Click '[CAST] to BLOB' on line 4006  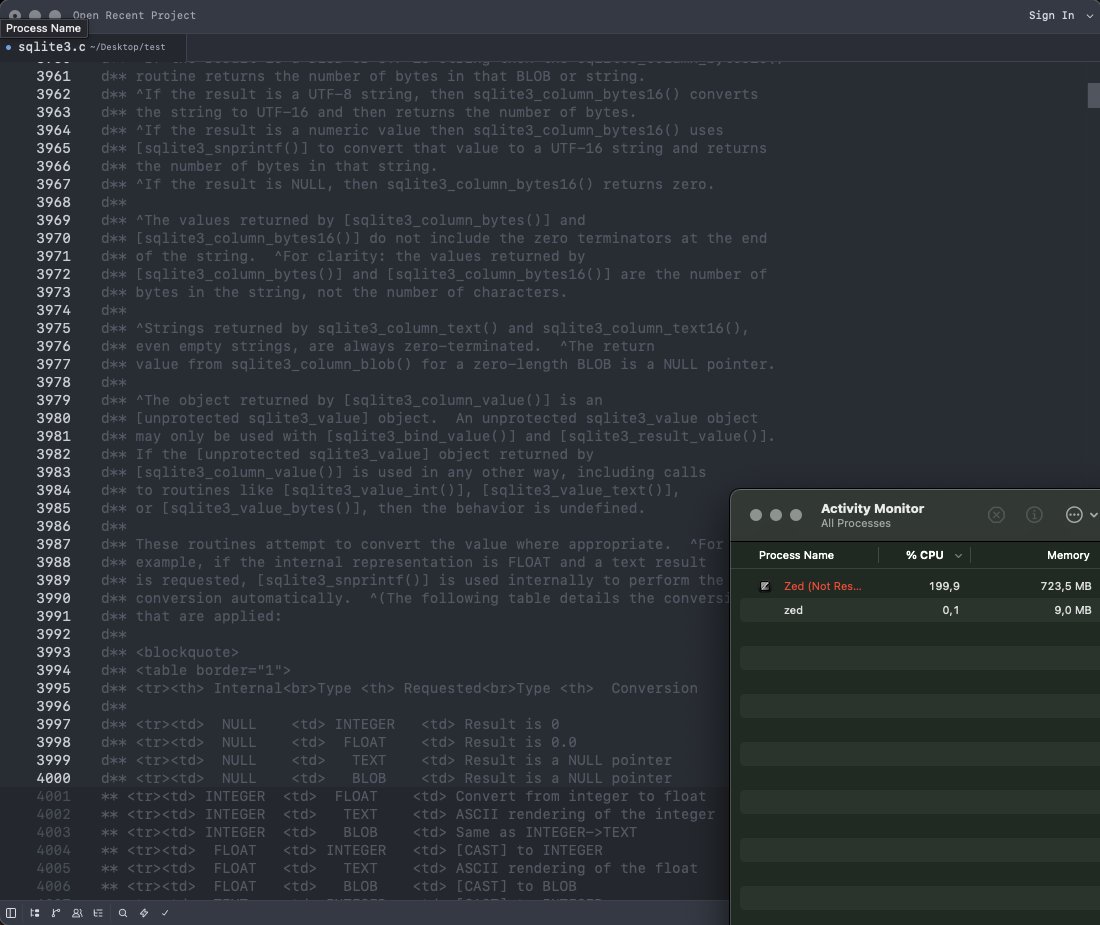516,886
